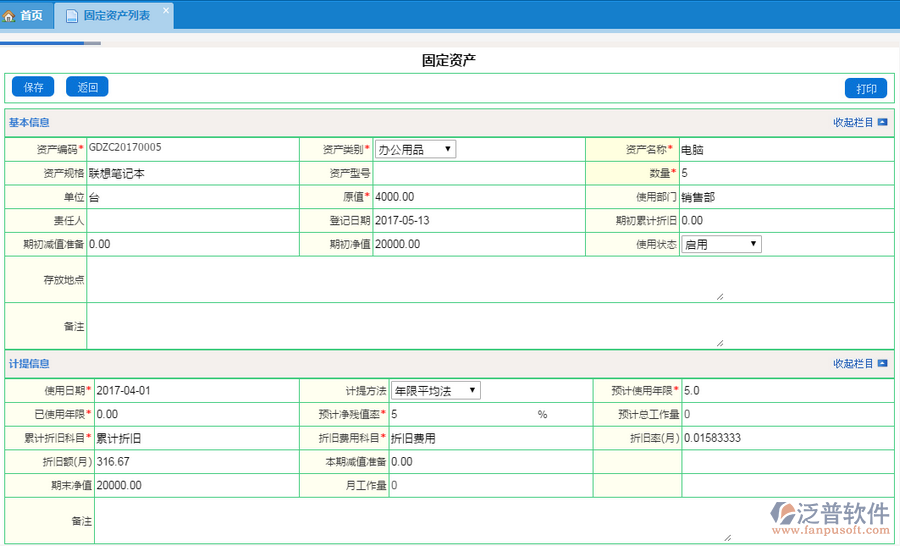Close the 固定资产列表 tab
Screen dimensions: 900x546
pos(166,9)
